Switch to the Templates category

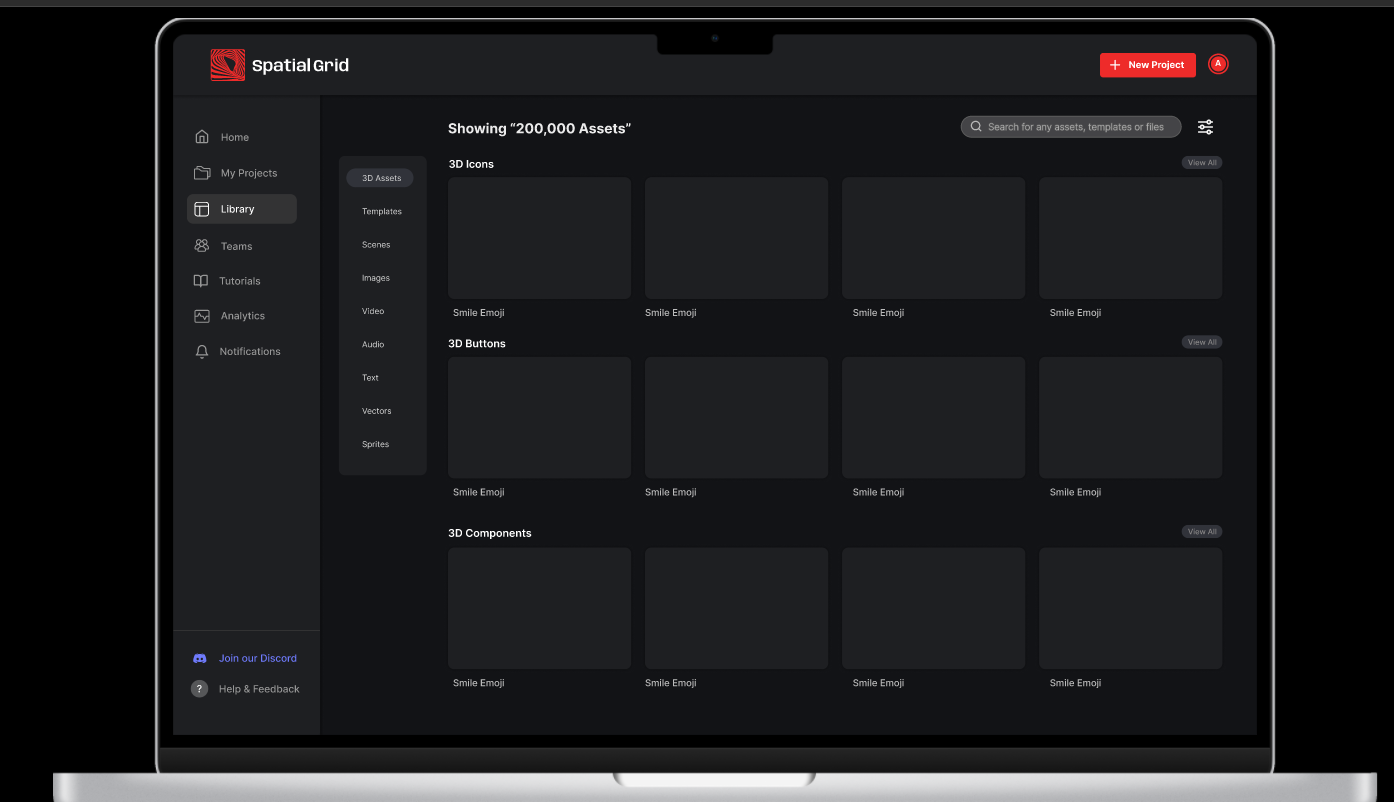click(381, 212)
